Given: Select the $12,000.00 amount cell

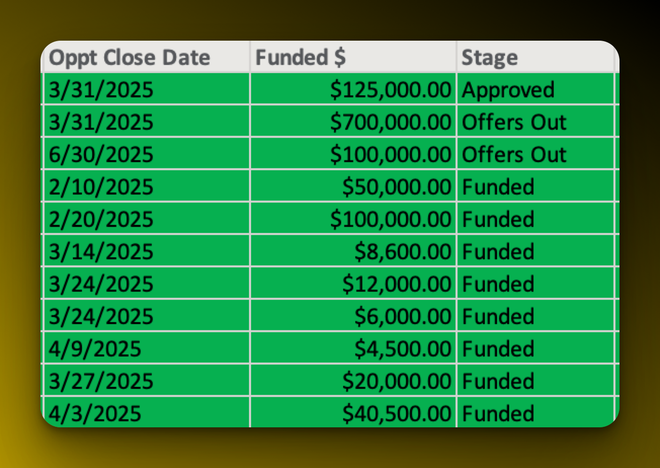Looking at the screenshot, I should click(396, 284).
